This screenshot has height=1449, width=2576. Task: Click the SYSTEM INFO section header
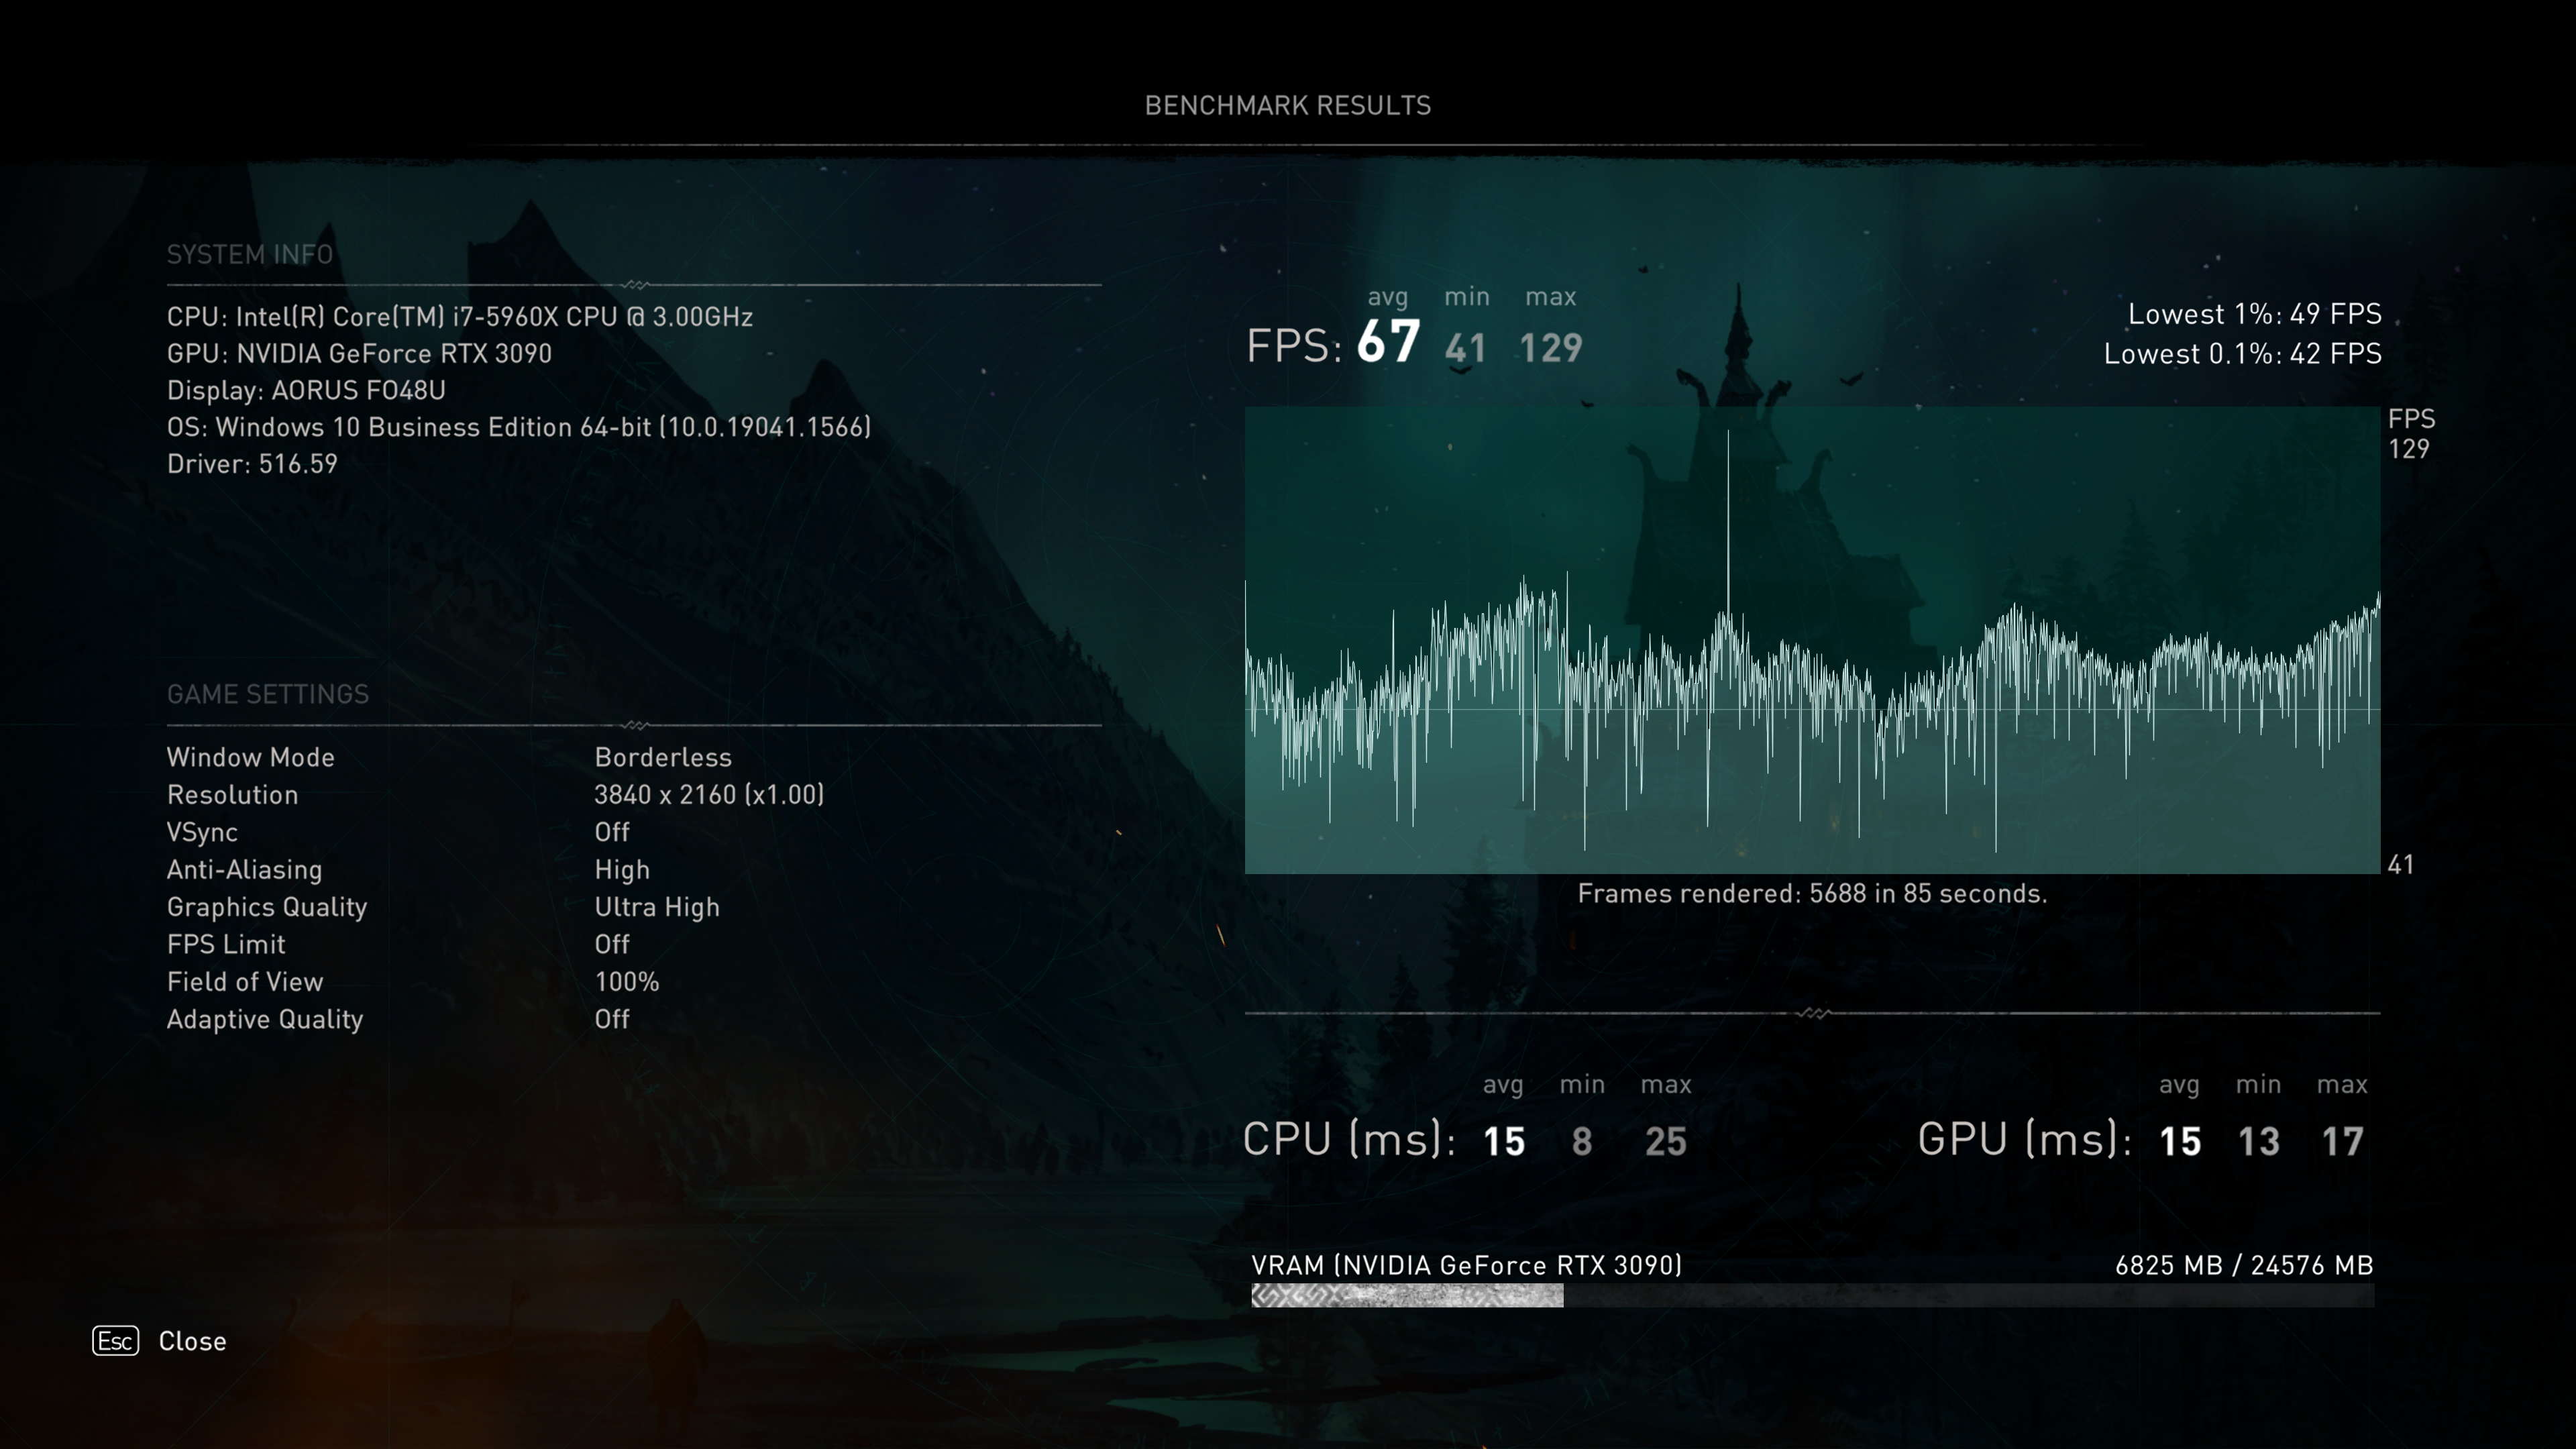[250, 255]
